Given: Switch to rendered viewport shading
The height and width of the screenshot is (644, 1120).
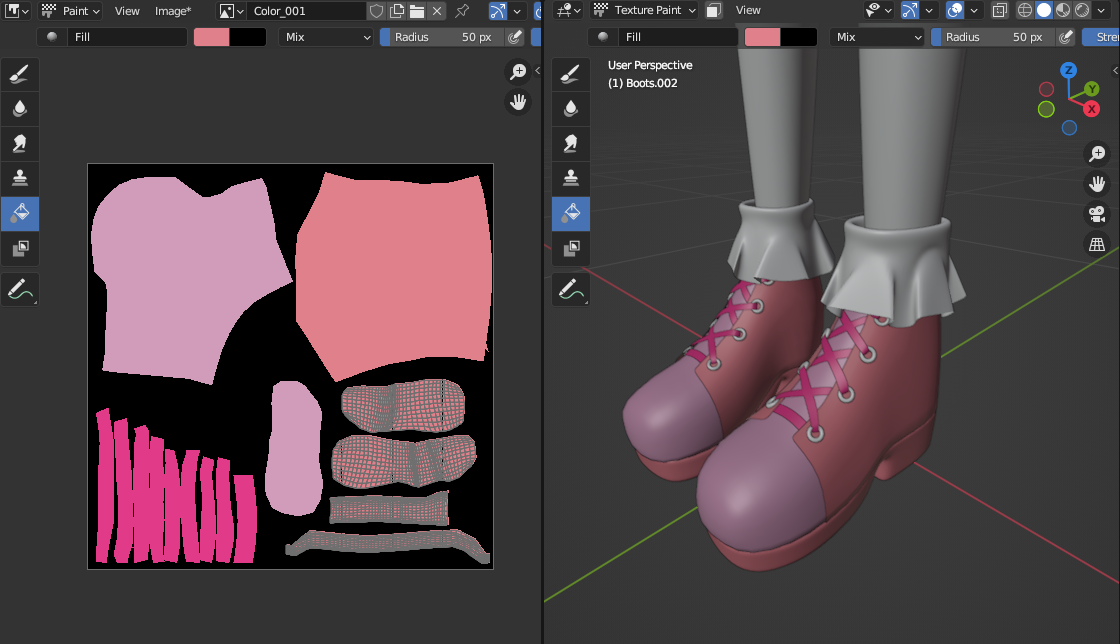Looking at the screenshot, I should click(x=1082, y=10).
